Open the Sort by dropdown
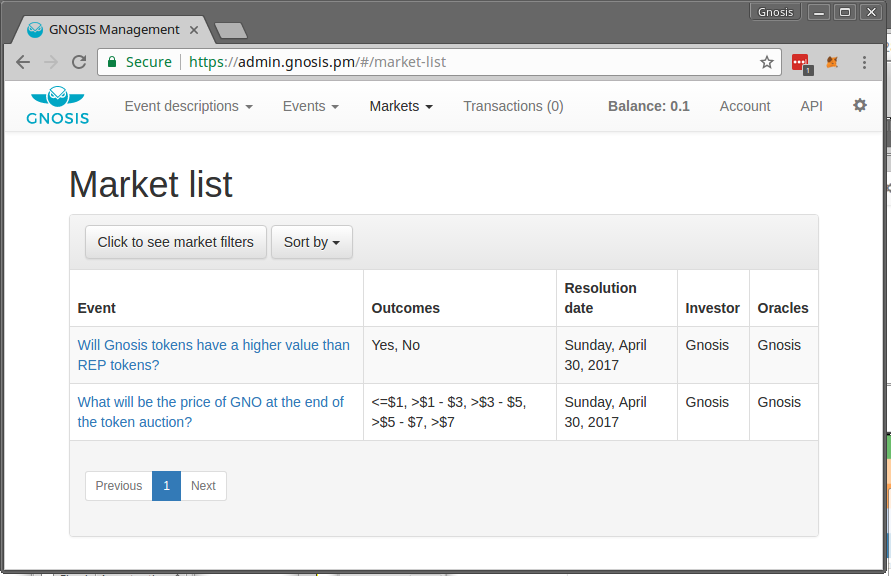This screenshot has width=891, height=576. [x=312, y=242]
